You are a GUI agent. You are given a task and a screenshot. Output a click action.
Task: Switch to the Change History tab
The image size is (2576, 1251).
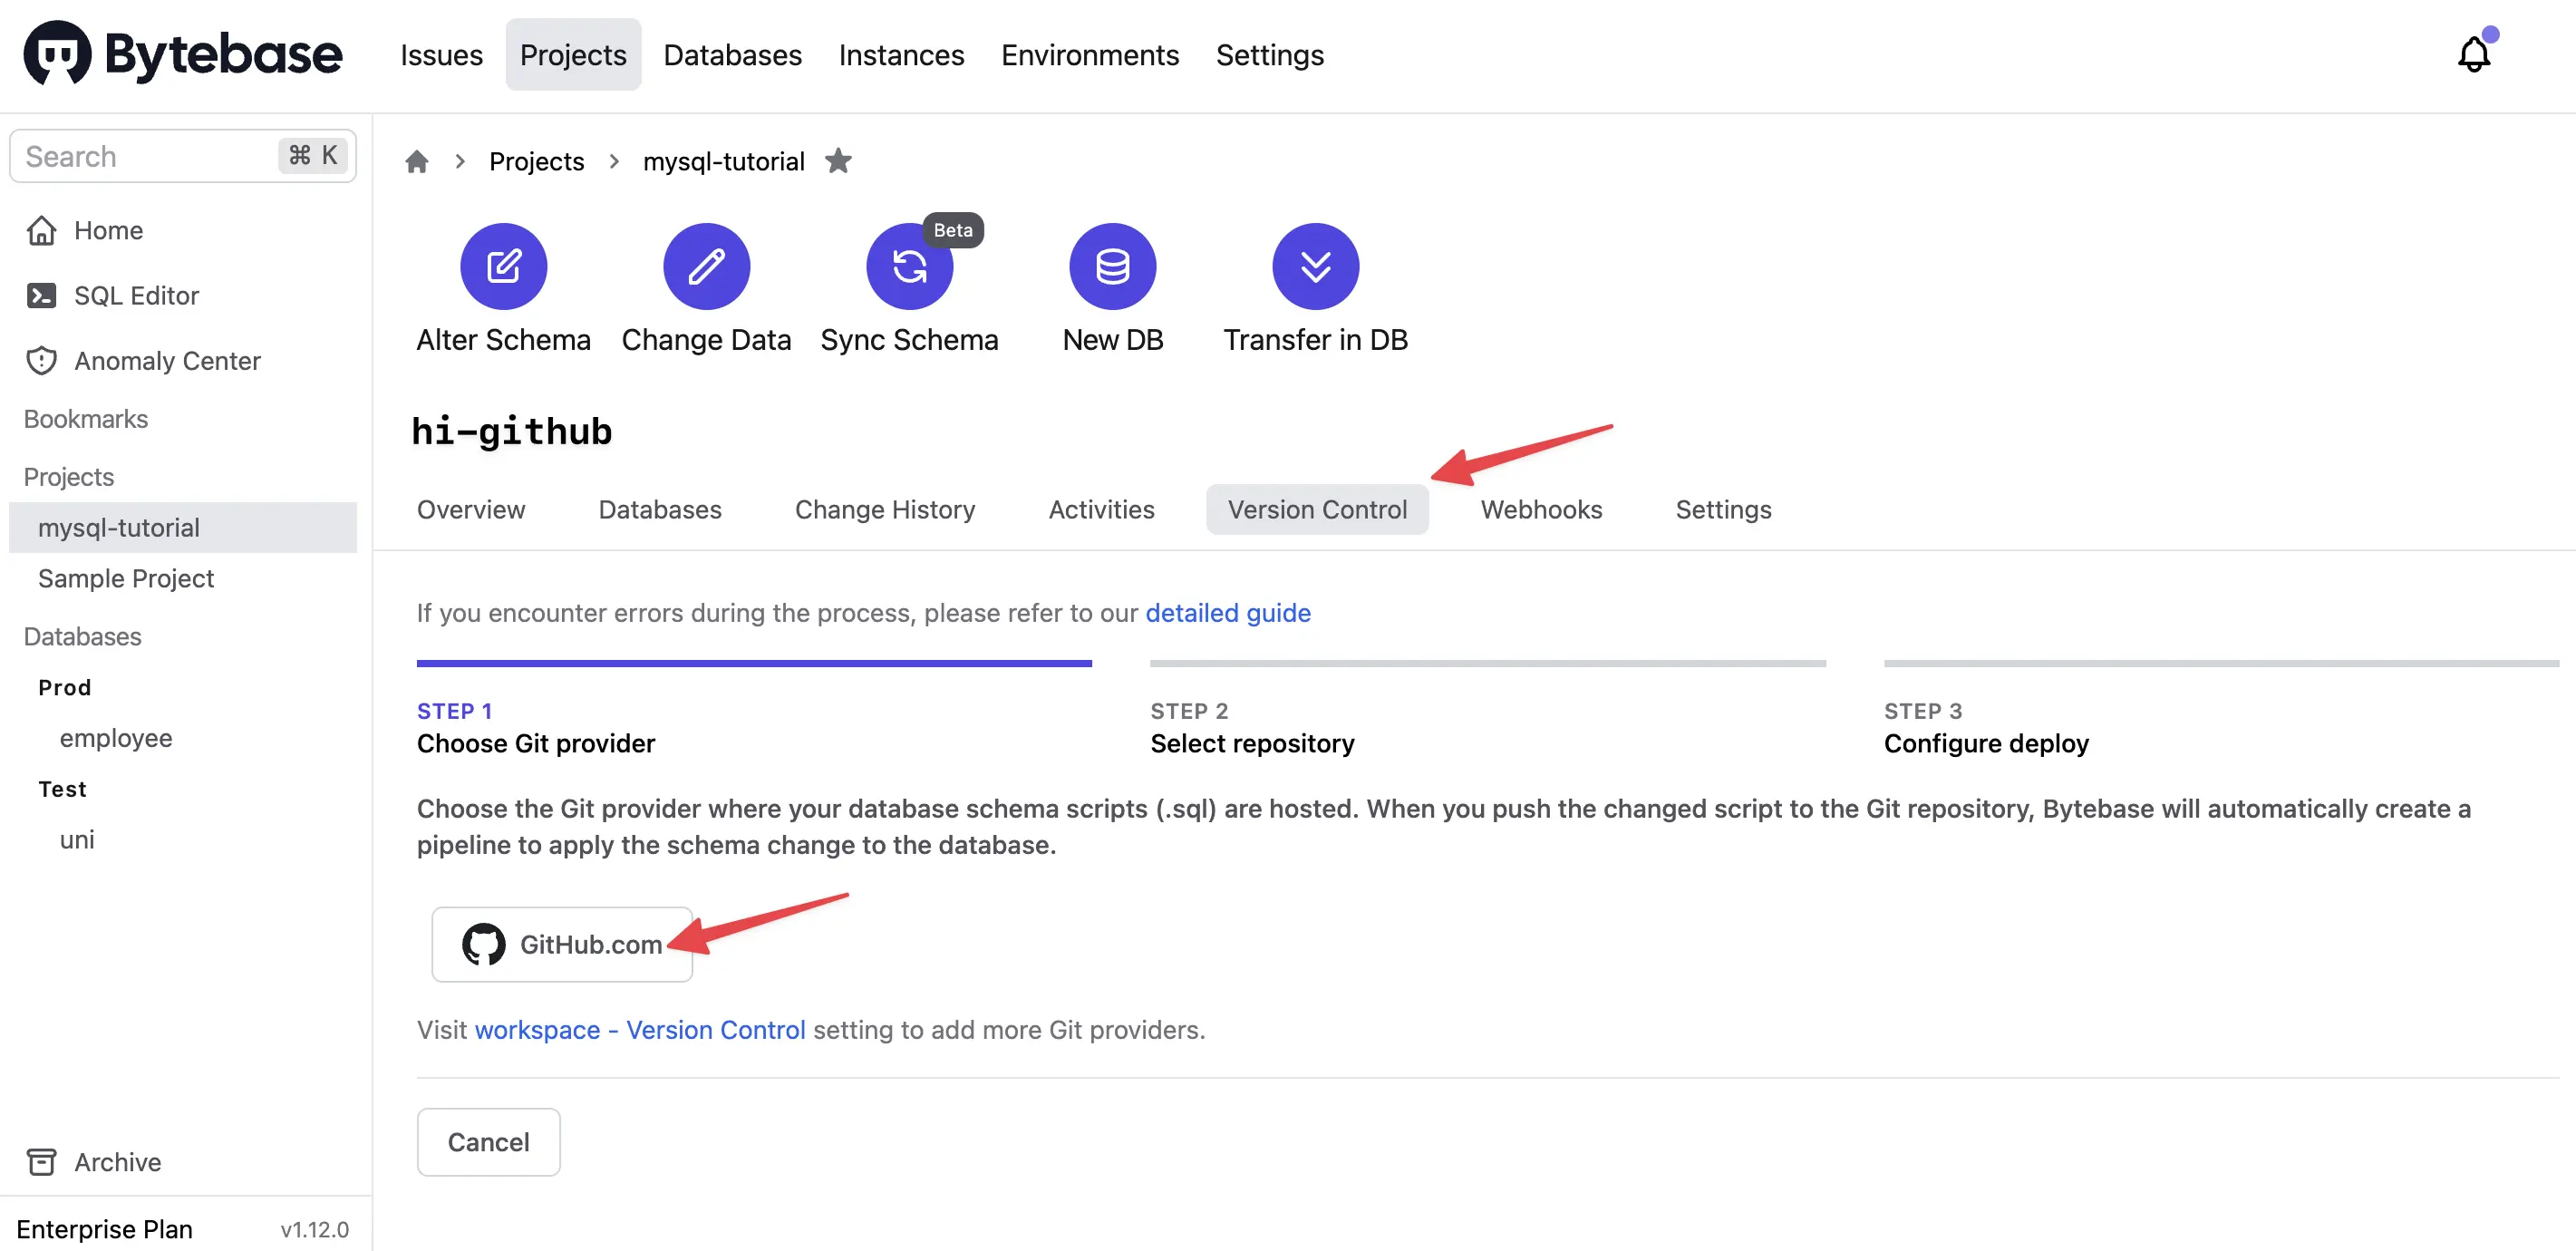pyautogui.click(x=884, y=509)
